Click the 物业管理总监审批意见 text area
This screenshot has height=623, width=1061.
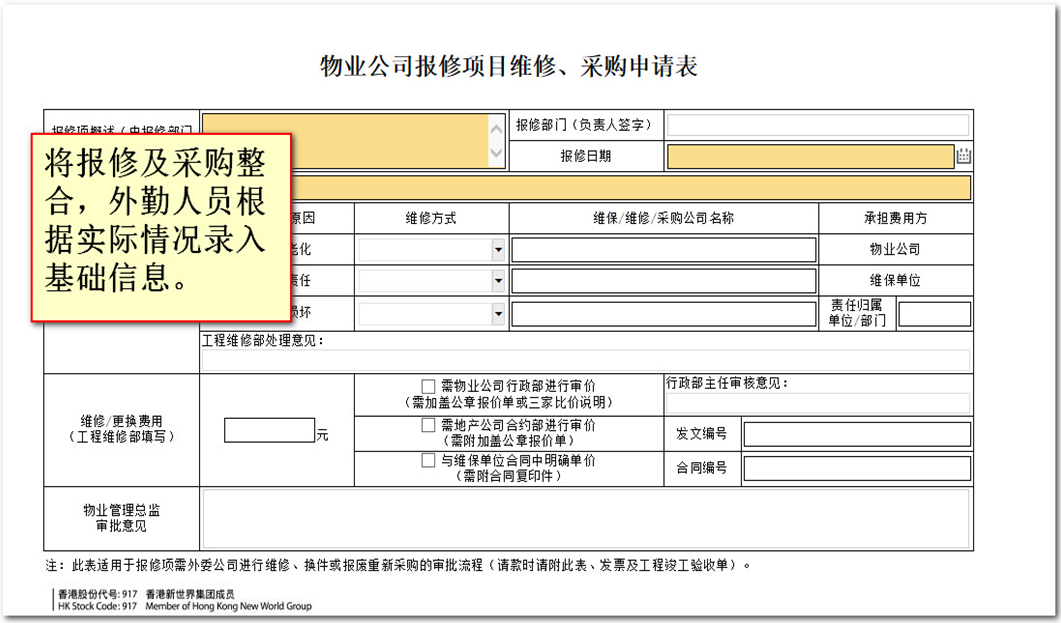pyautogui.click(x=586, y=519)
